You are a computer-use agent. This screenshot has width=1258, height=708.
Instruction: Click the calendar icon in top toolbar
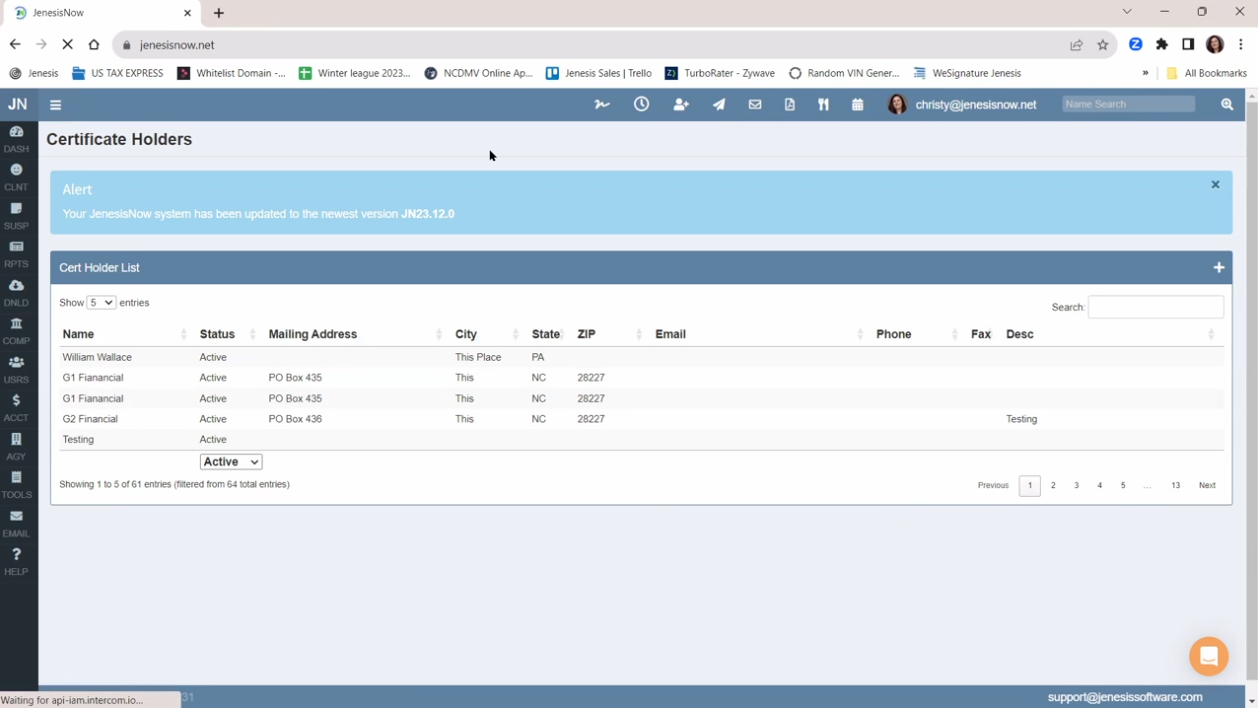[x=857, y=104]
